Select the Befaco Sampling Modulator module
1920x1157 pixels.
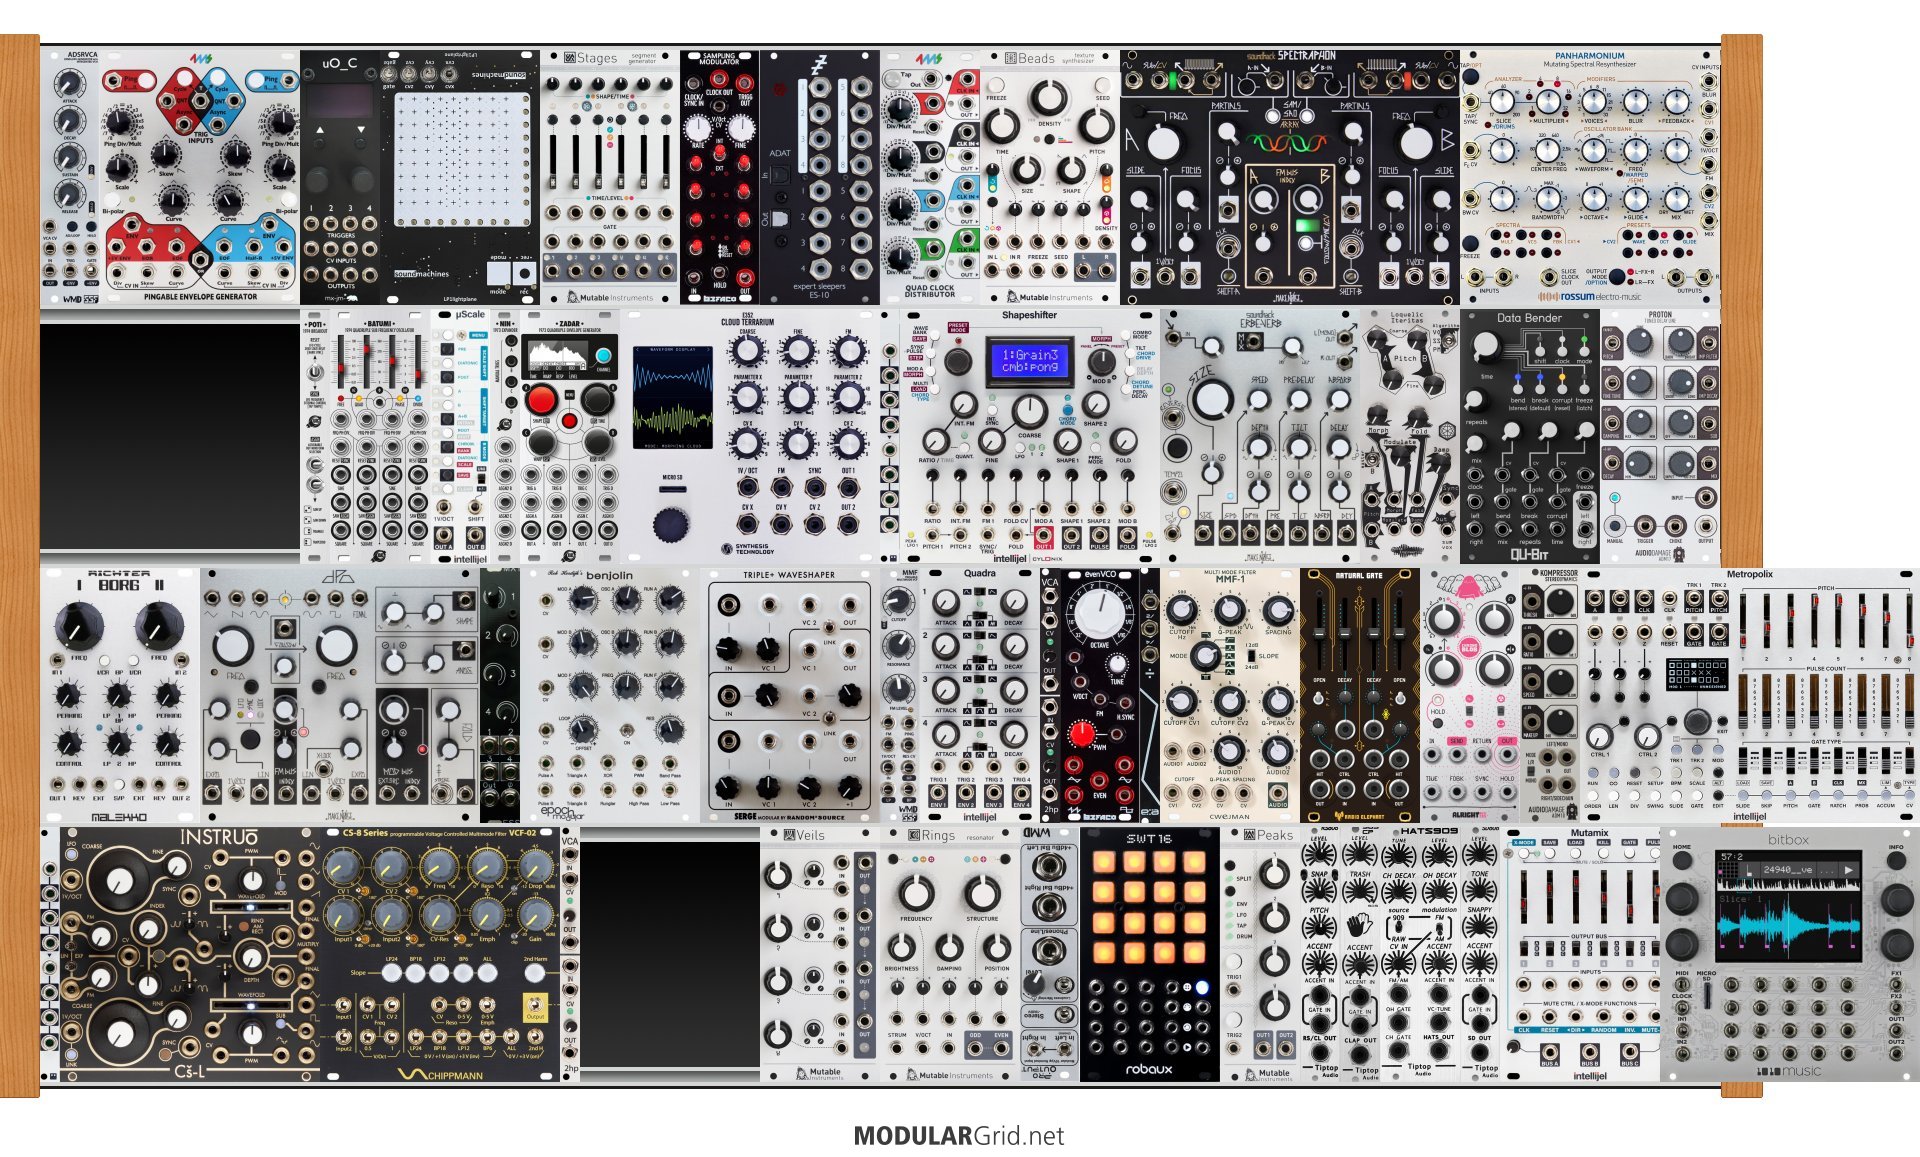coord(720,177)
